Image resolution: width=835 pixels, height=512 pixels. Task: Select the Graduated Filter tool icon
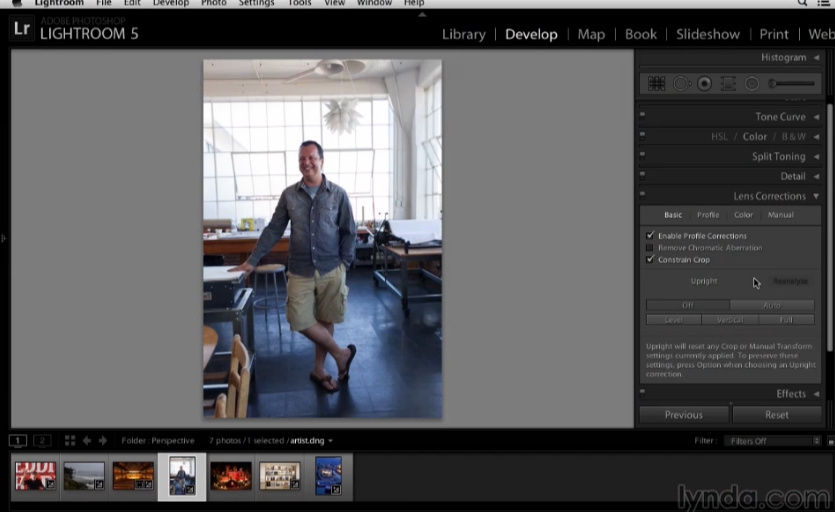(x=728, y=84)
